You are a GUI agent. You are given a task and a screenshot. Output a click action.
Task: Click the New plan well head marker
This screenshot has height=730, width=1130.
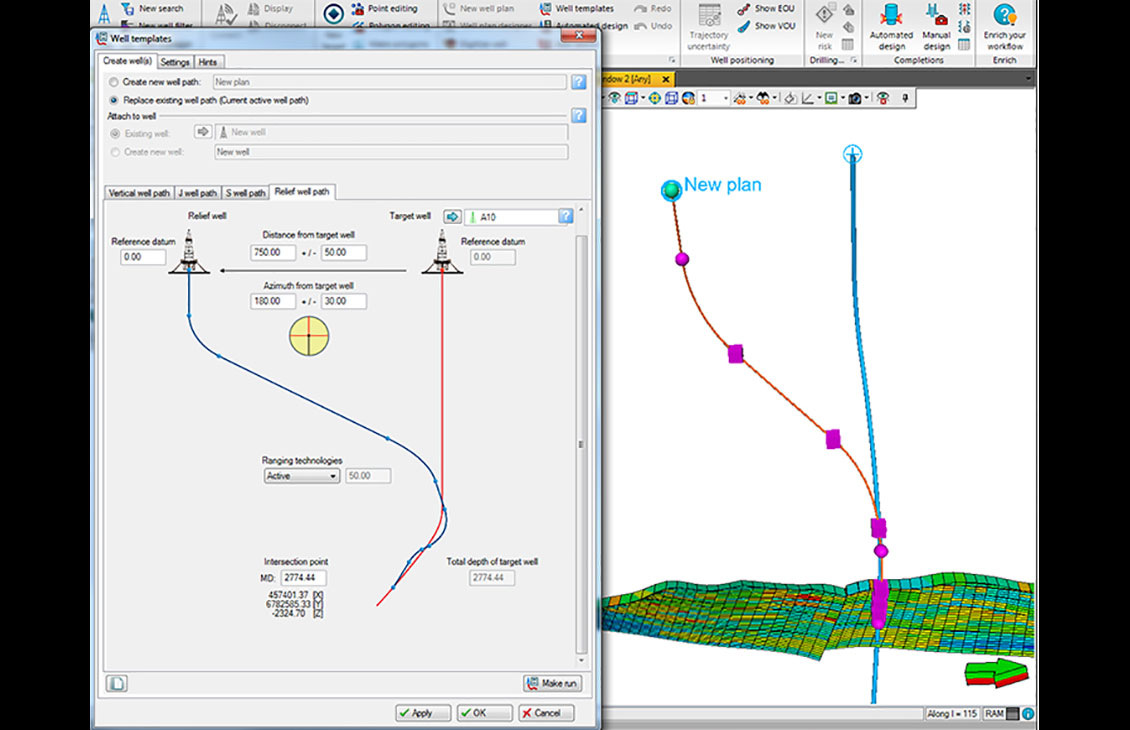point(672,190)
